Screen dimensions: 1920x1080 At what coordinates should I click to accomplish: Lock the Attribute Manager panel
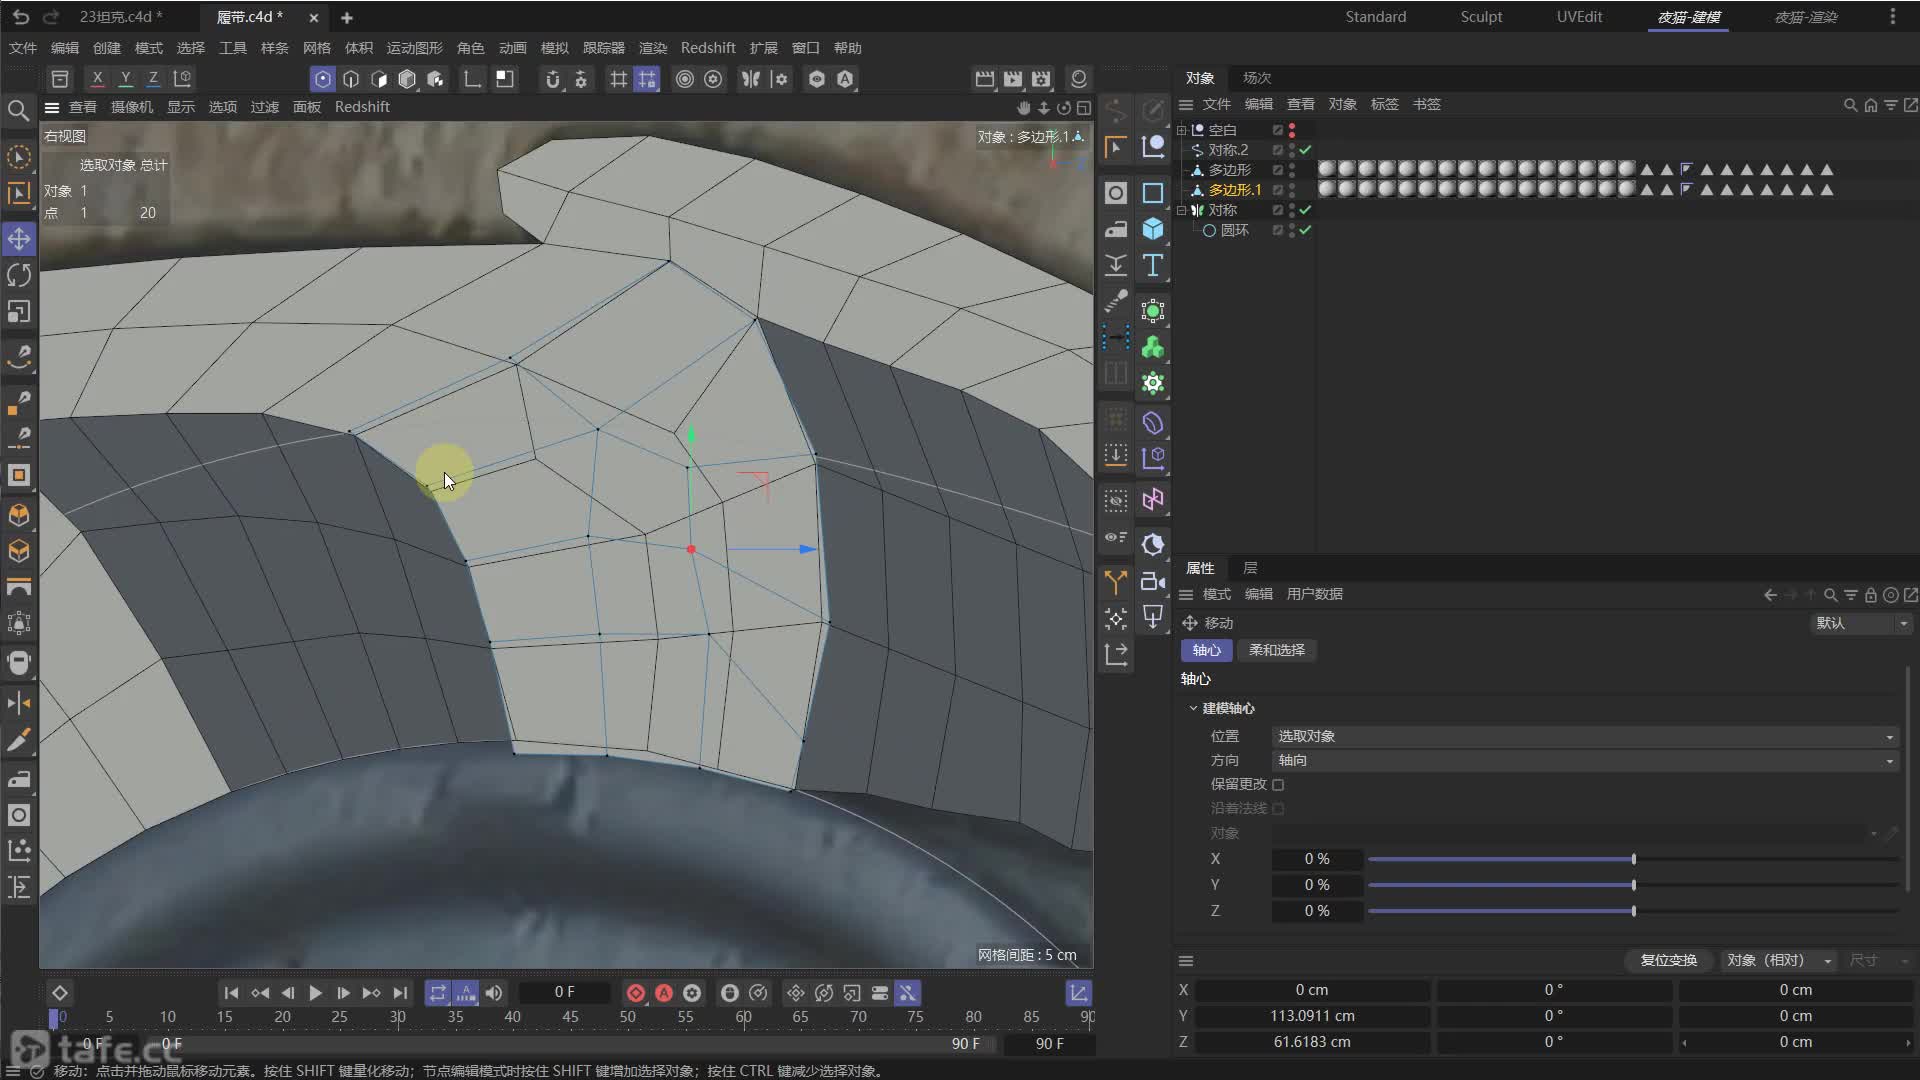(x=1870, y=595)
